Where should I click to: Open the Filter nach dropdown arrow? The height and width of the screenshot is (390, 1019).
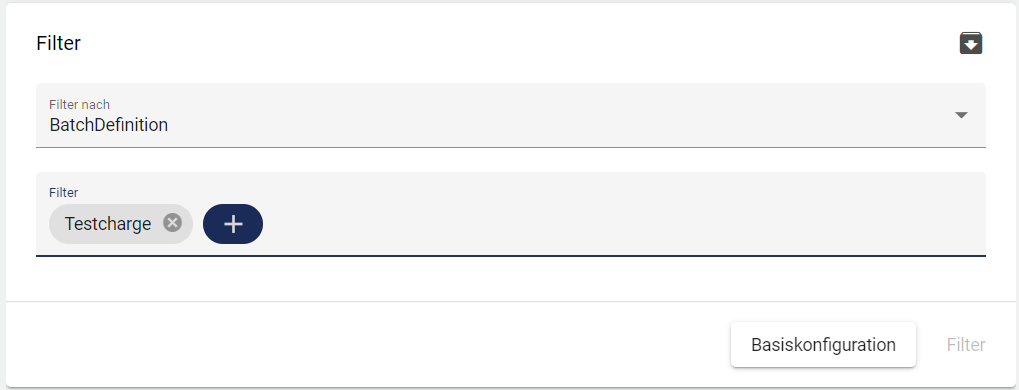tap(961, 115)
